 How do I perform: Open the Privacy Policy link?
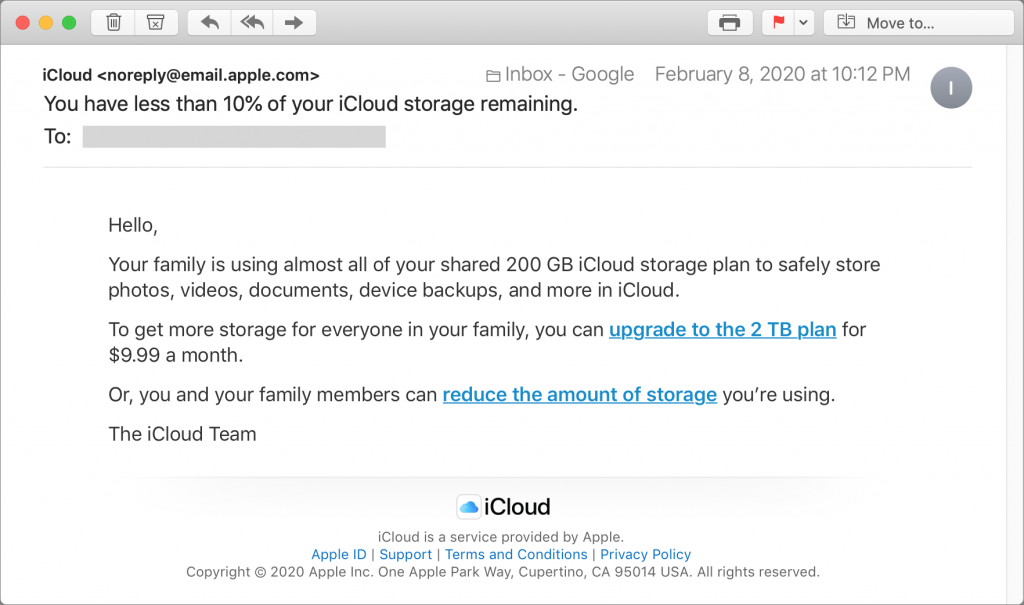(645, 554)
